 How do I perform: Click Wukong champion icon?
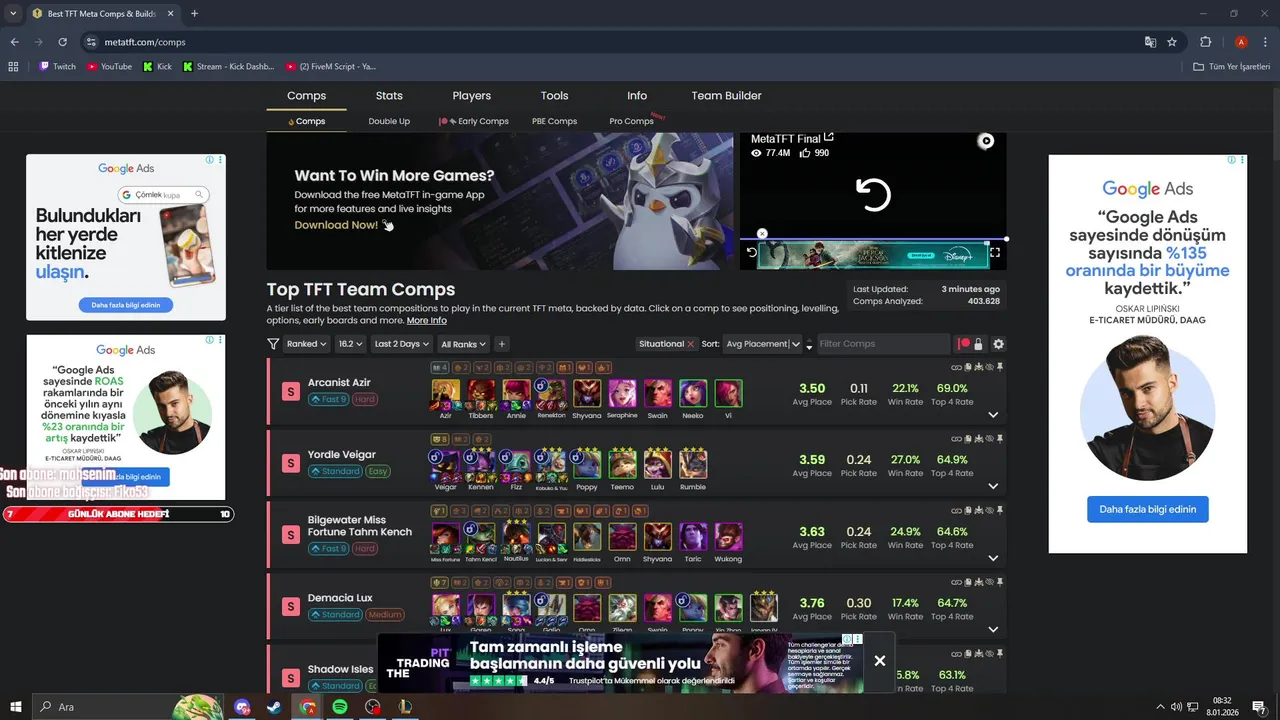point(728,537)
